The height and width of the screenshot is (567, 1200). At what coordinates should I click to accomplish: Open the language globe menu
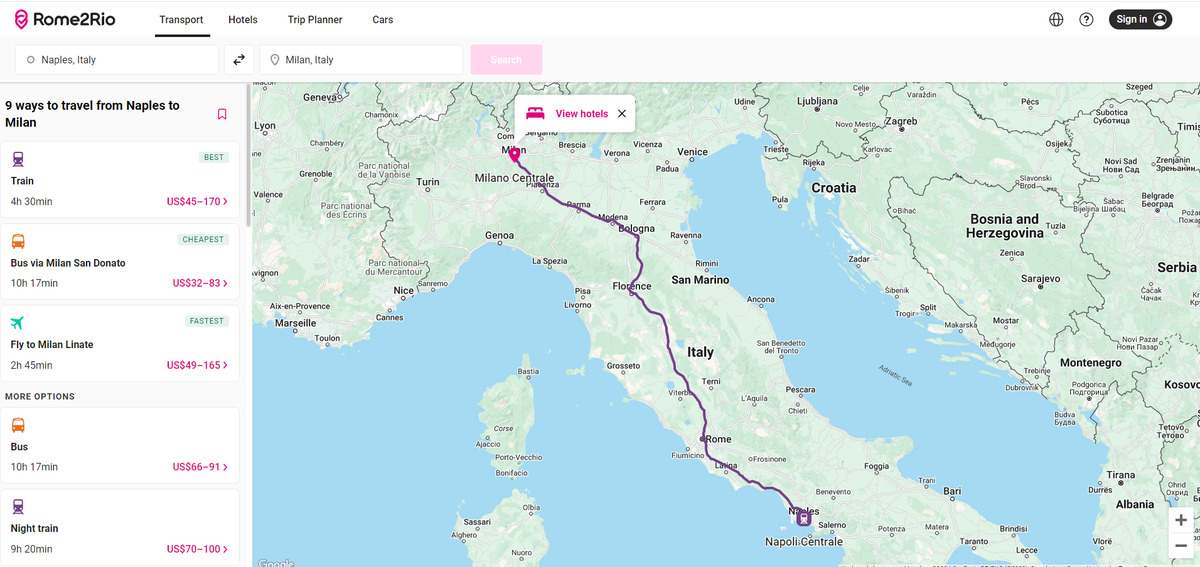1056,19
